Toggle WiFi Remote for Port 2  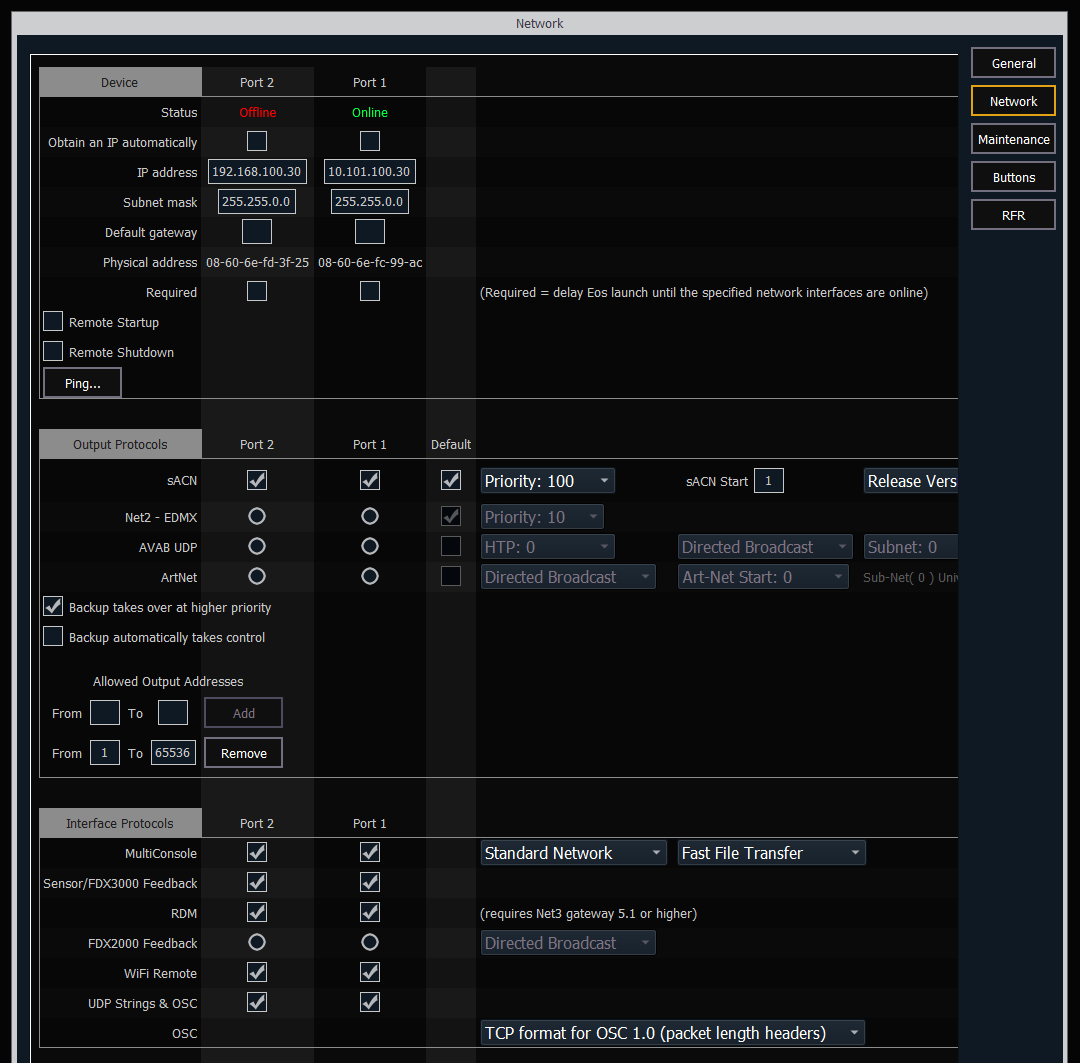point(256,972)
